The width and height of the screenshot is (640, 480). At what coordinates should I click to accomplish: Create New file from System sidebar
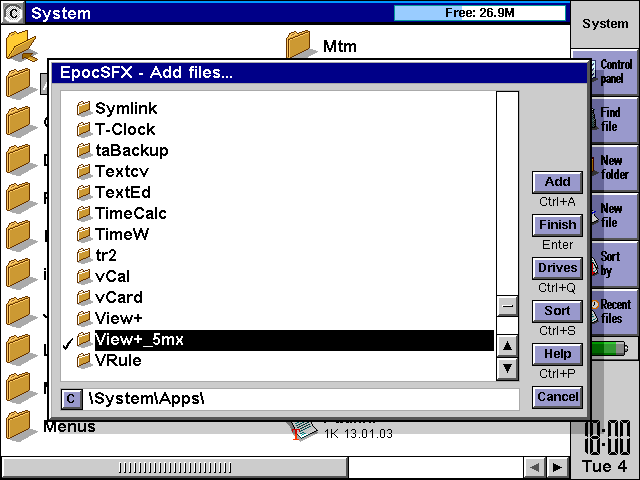point(615,216)
